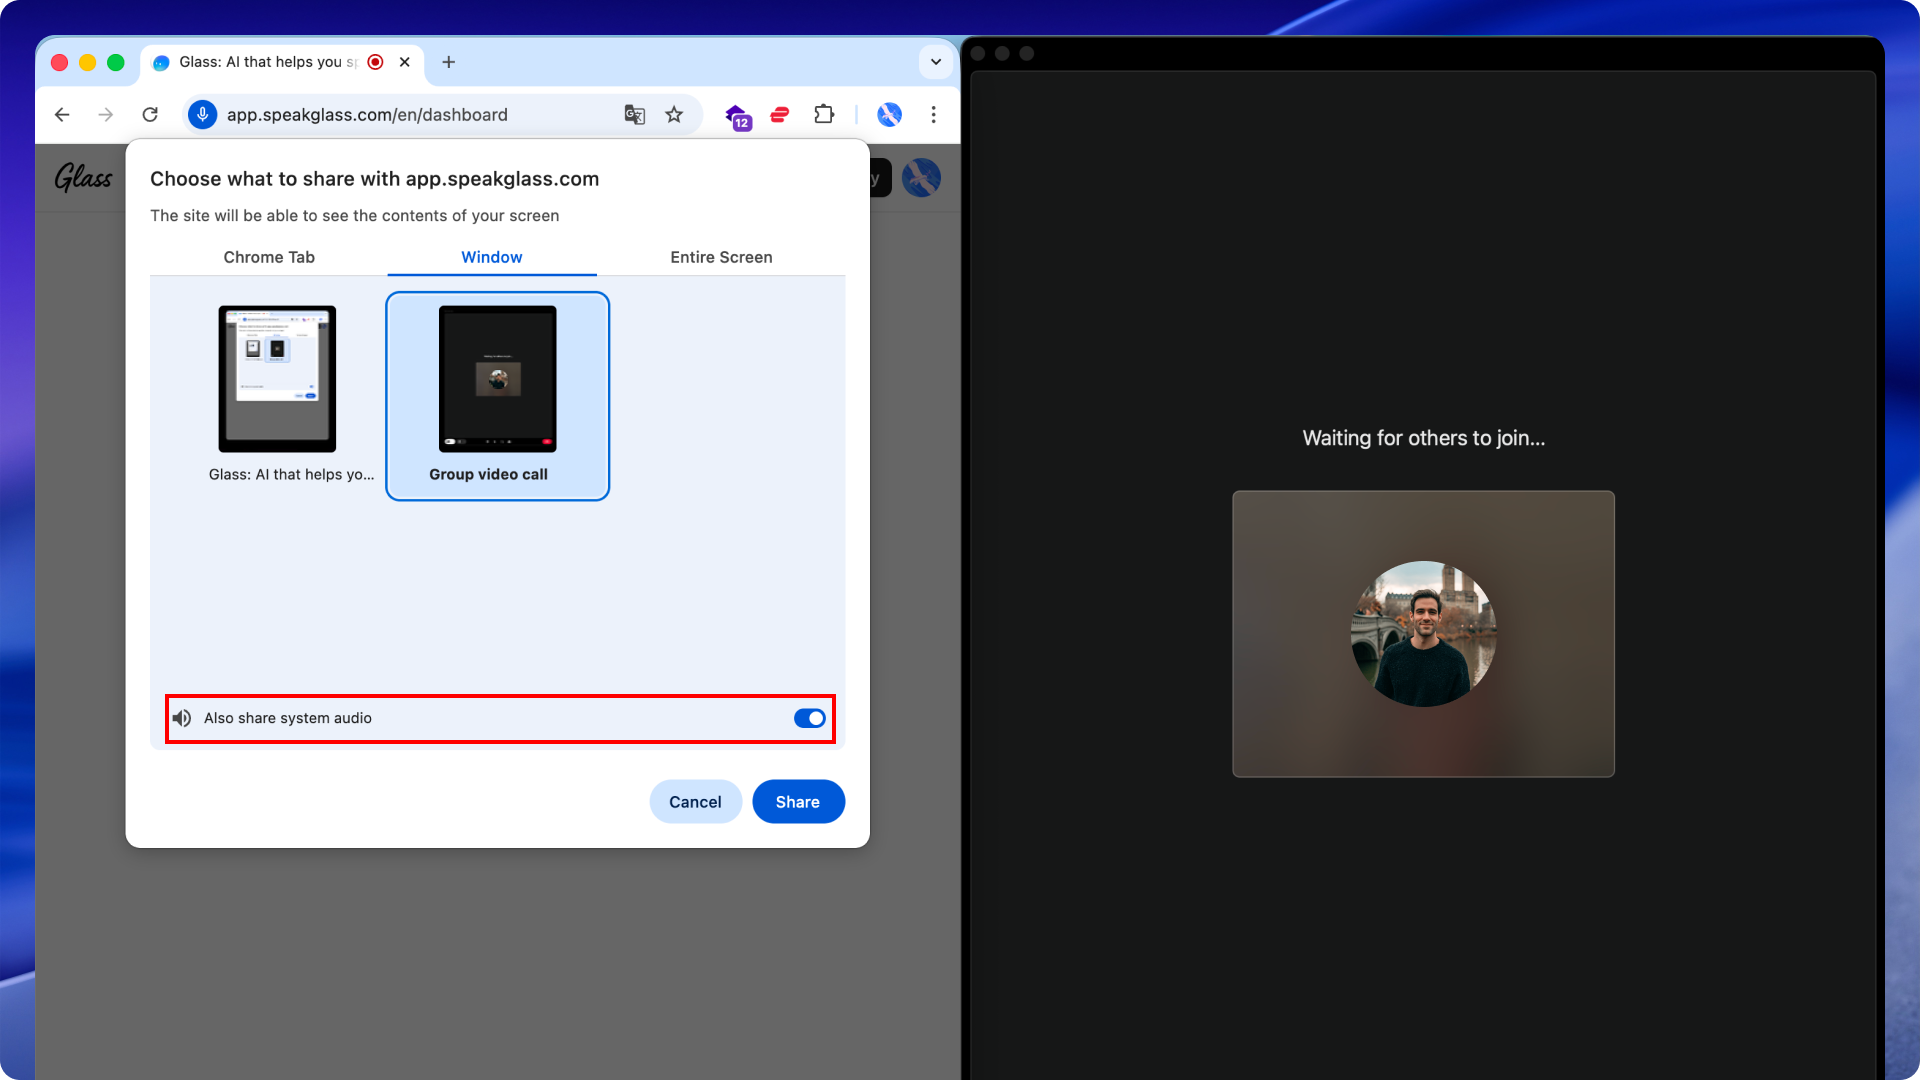Switch to the Chrome Tab tab

[x=269, y=257]
